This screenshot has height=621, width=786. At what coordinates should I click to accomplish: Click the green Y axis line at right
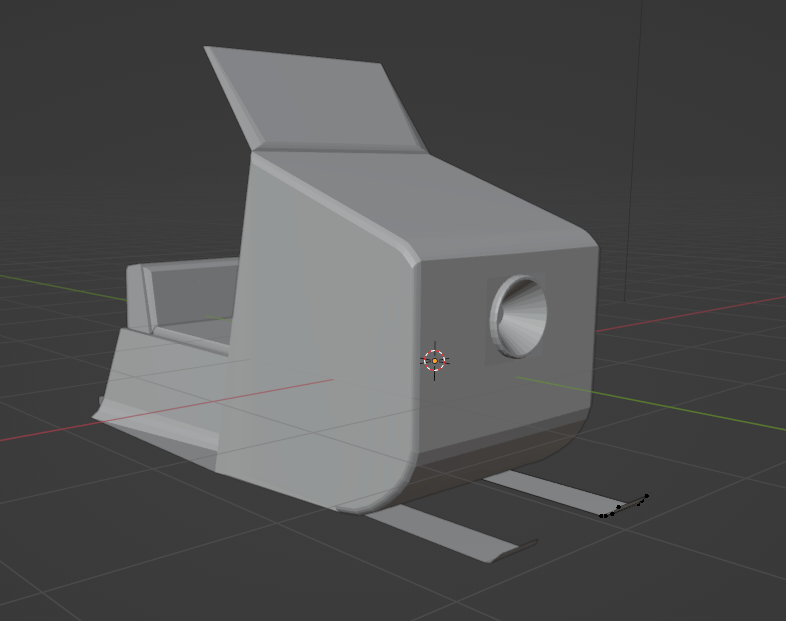(700, 412)
